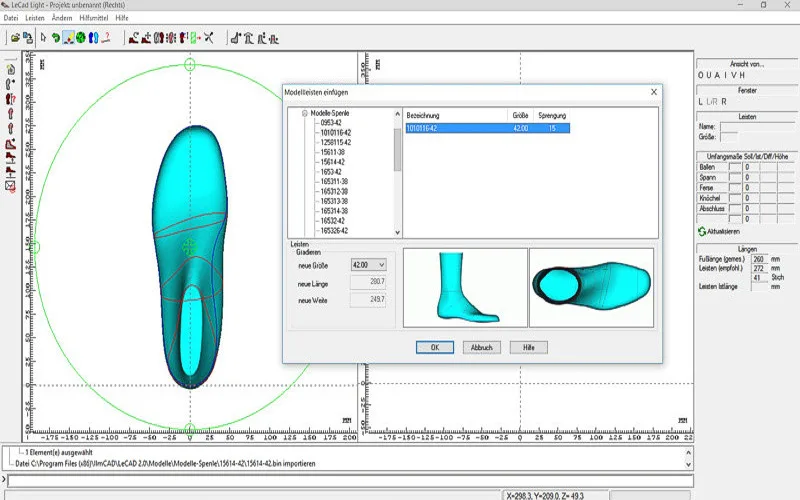Screen dimensions: 800x500
Task: Click the third gray foot-view icon in third group
Action: coord(261,38)
